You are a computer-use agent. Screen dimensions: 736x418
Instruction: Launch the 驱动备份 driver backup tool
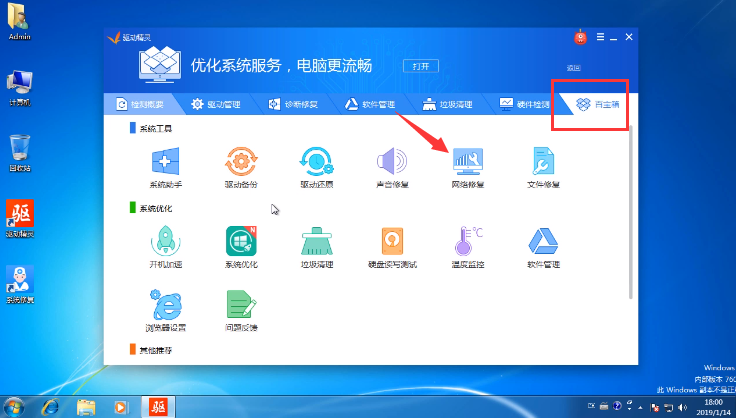241,162
